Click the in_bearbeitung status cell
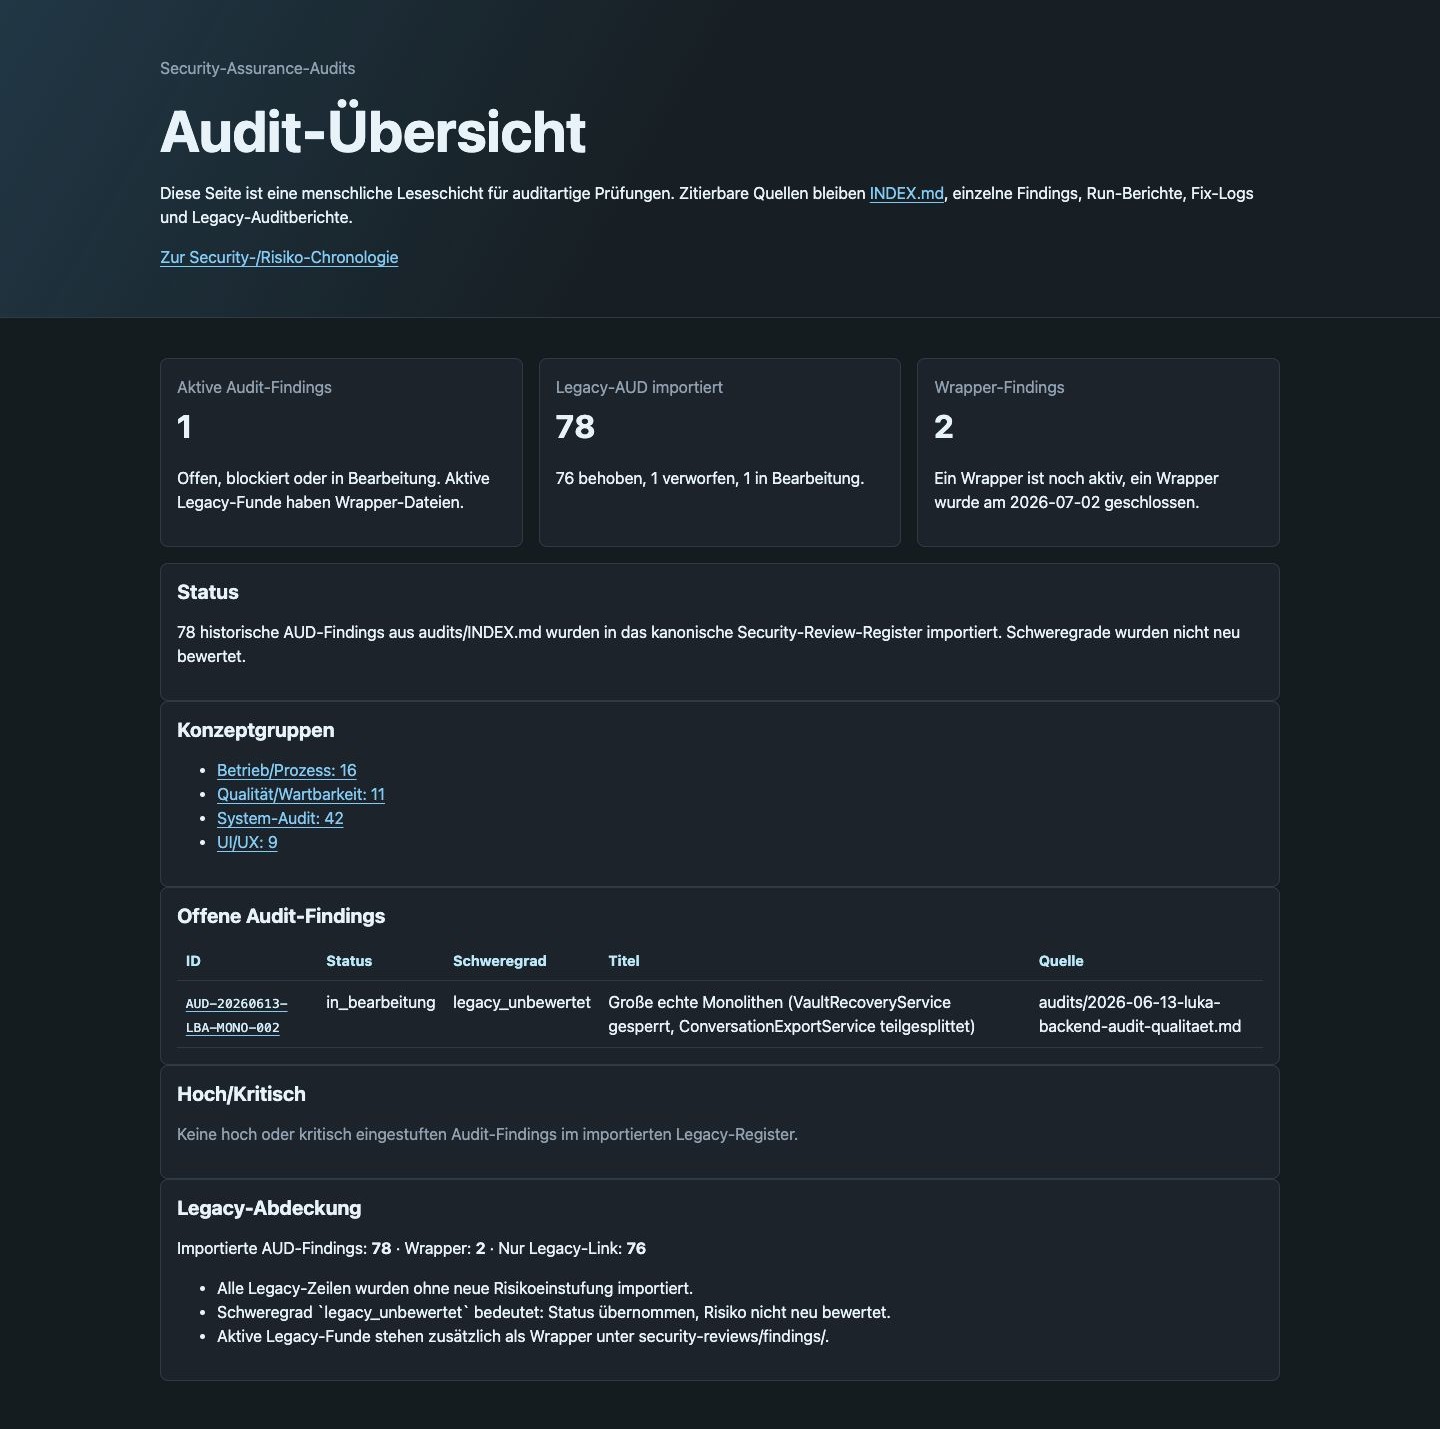1440x1429 pixels. click(381, 1002)
